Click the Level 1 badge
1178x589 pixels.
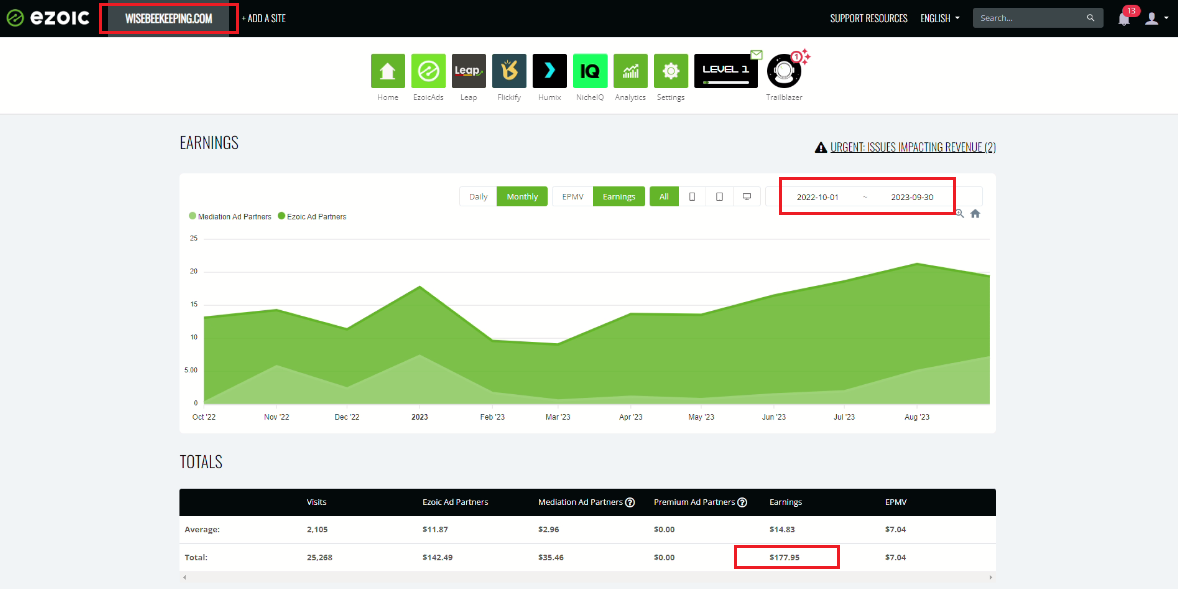pos(726,71)
